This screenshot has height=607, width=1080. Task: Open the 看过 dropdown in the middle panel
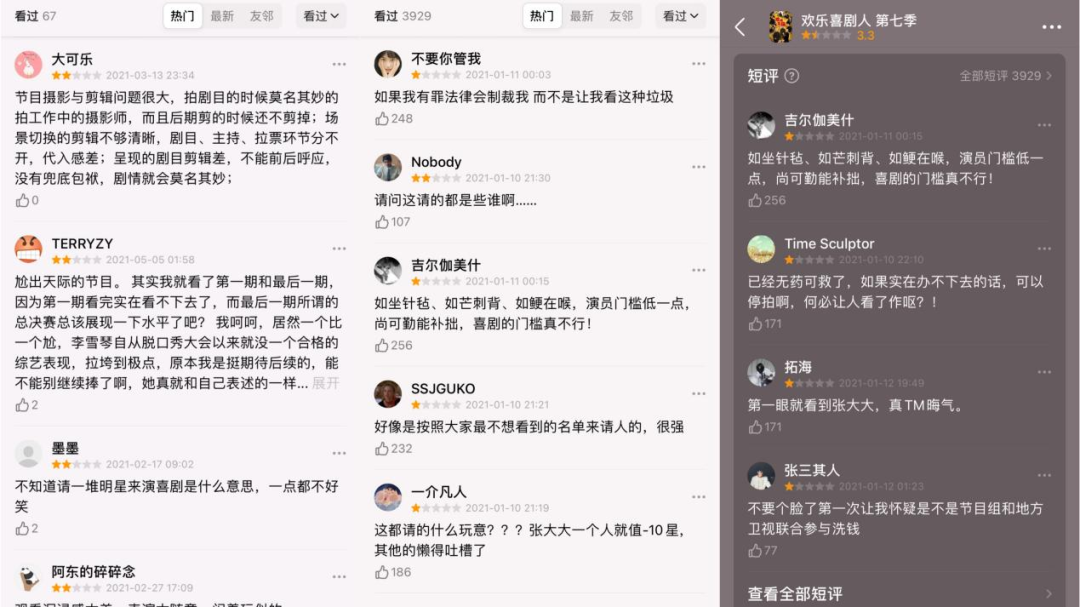point(680,16)
